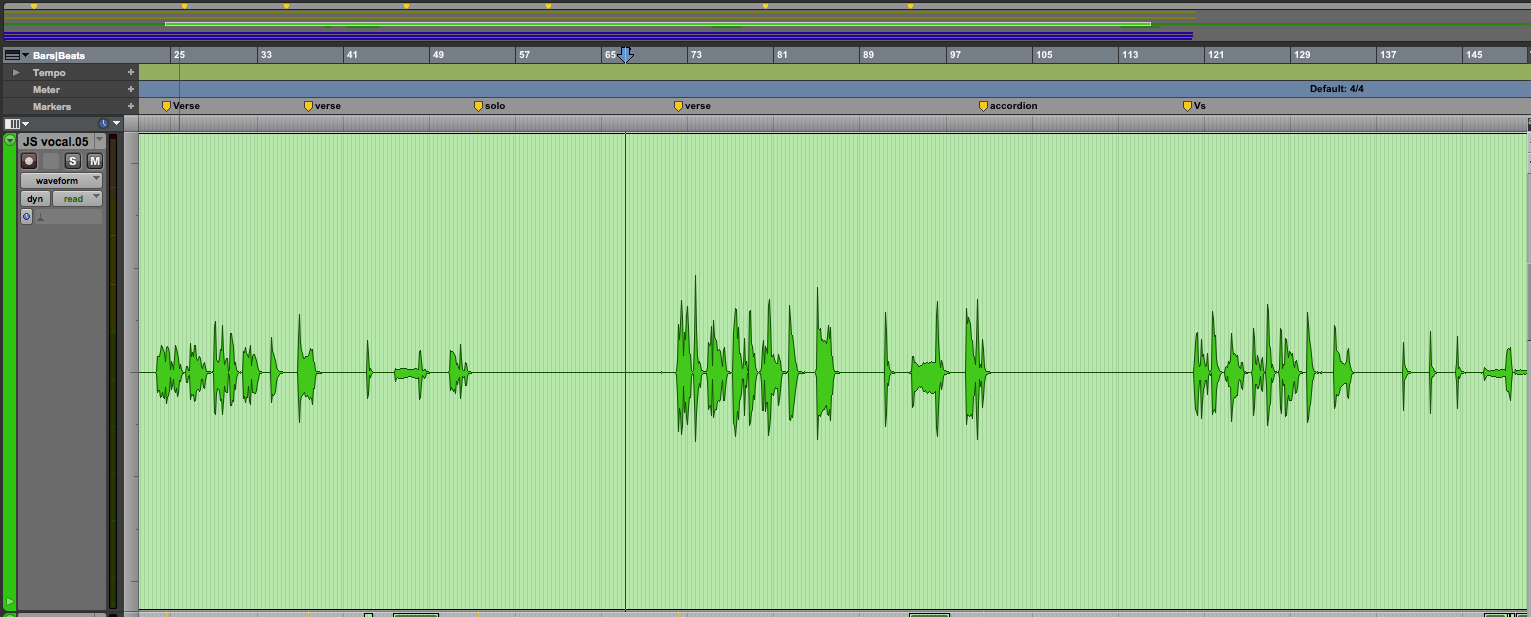1531x617 pixels.
Task: Select the Bars|Beats ruler name
Action: pos(59,56)
